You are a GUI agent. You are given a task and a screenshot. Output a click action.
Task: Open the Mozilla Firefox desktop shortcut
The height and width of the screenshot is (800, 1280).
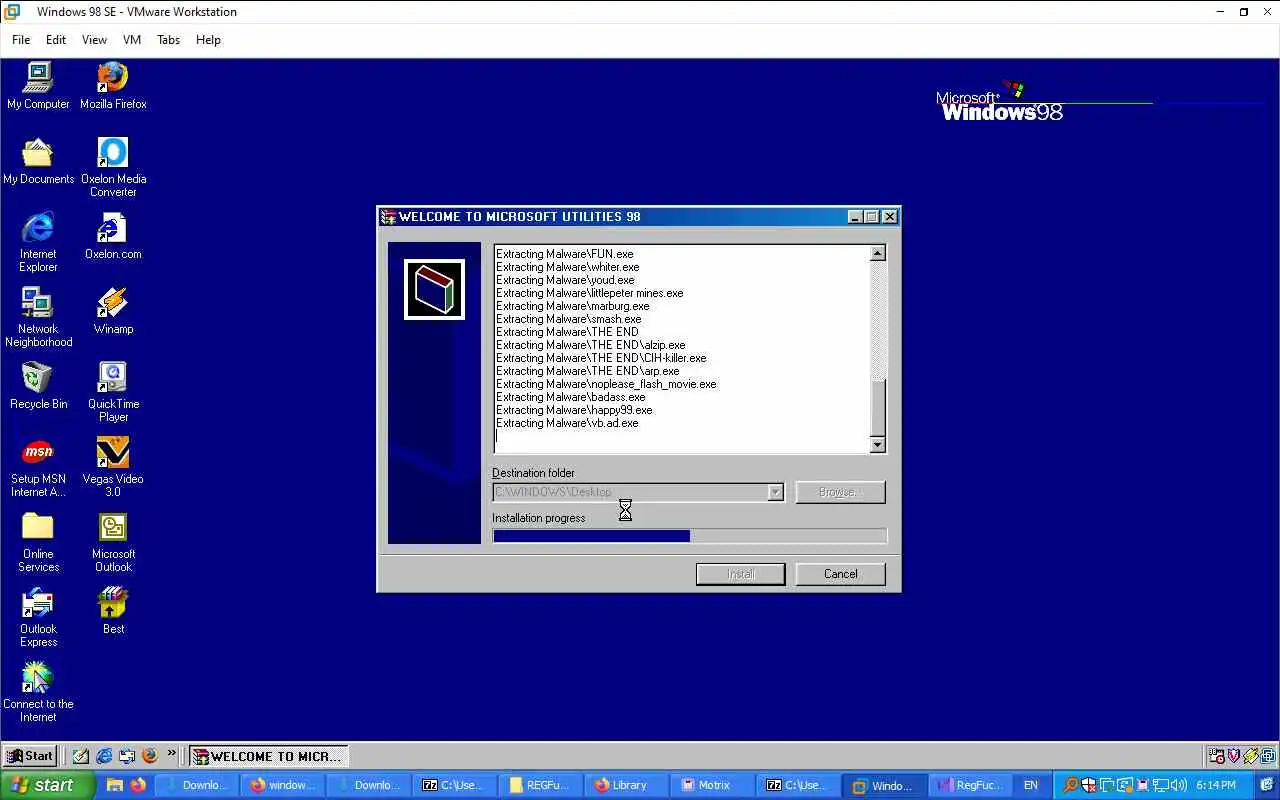[x=113, y=85]
